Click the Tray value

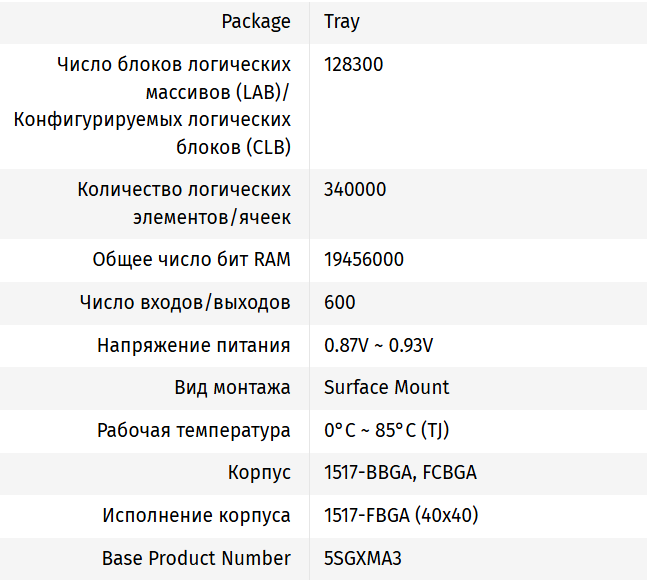tap(342, 21)
